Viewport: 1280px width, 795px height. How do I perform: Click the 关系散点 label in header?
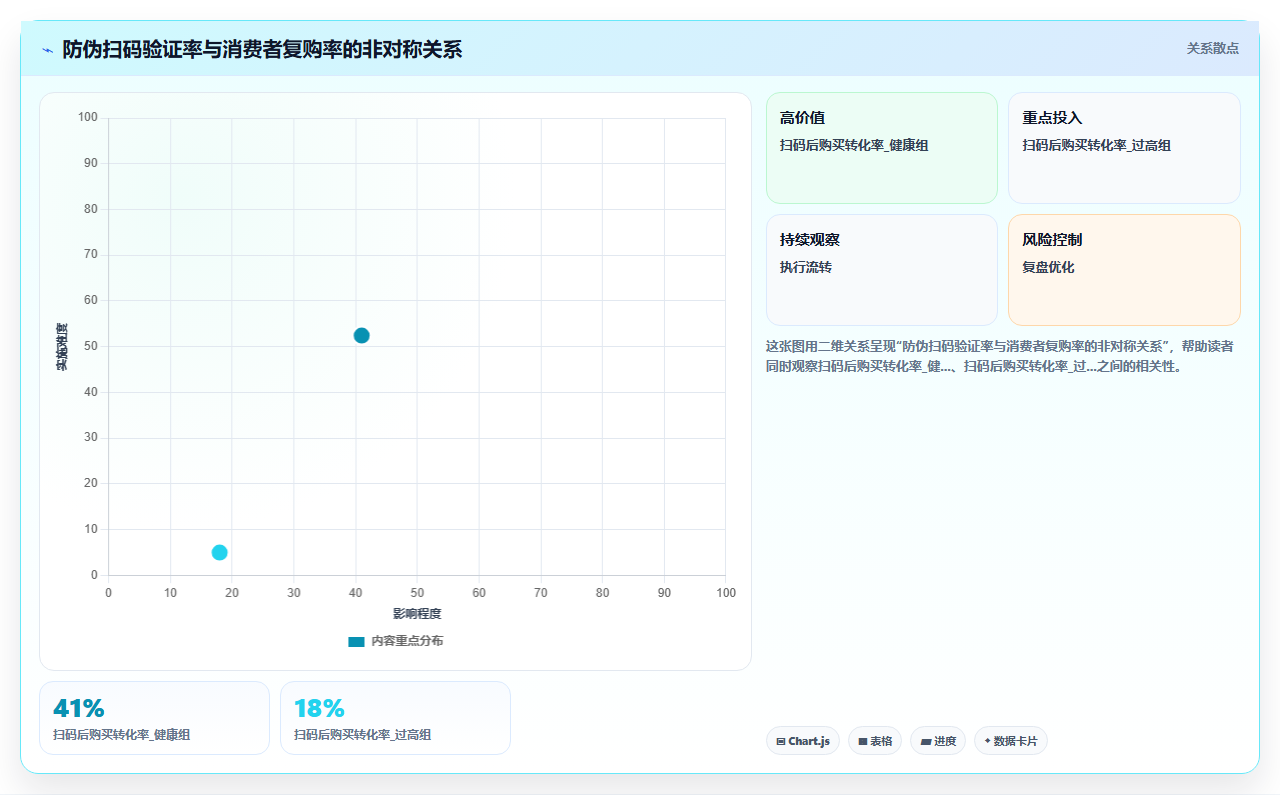(x=1212, y=48)
